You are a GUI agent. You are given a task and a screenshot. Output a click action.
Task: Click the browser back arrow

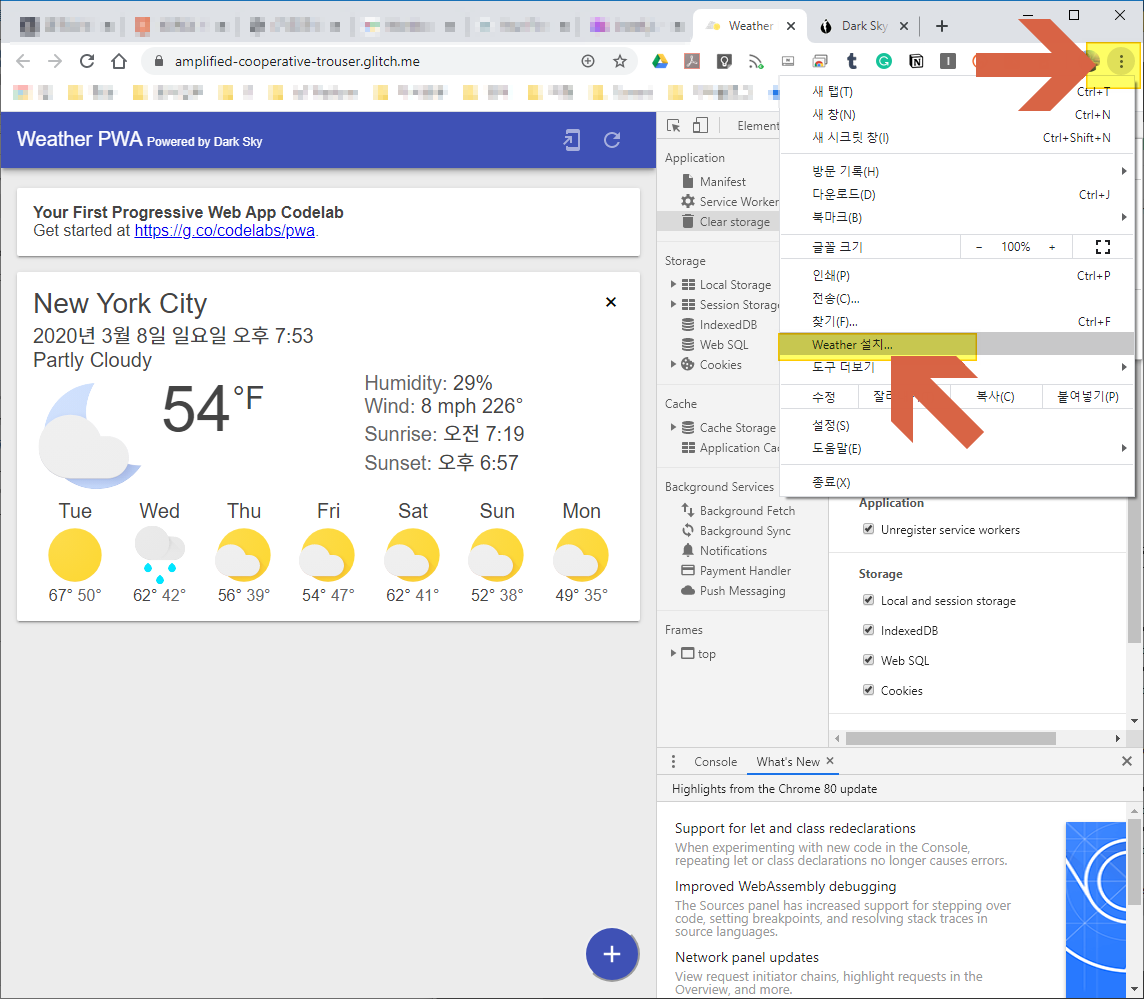point(23,61)
